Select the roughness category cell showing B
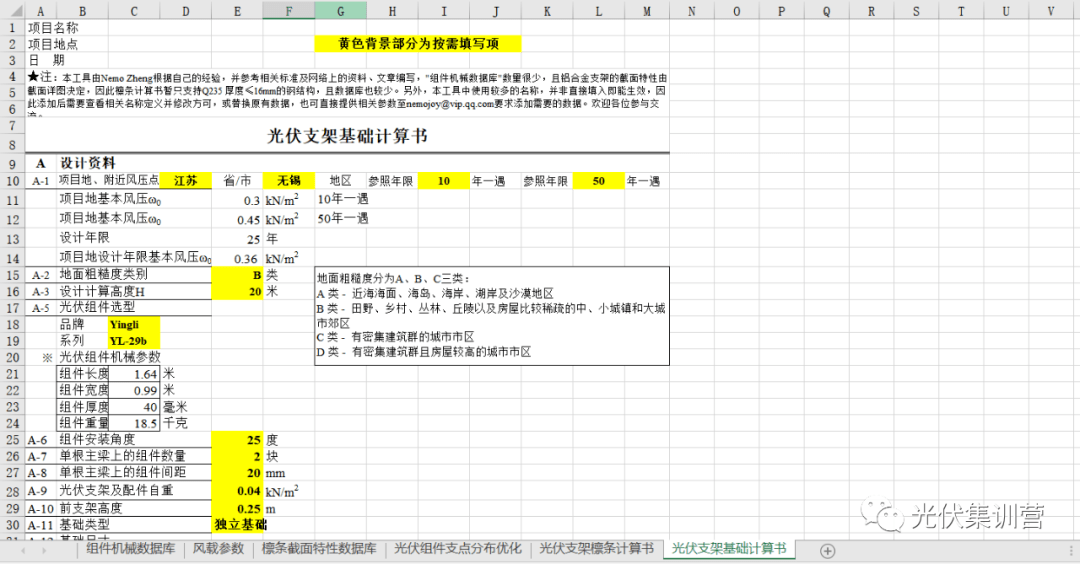This screenshot has height=564, width=1080. [x=237, y=275]
